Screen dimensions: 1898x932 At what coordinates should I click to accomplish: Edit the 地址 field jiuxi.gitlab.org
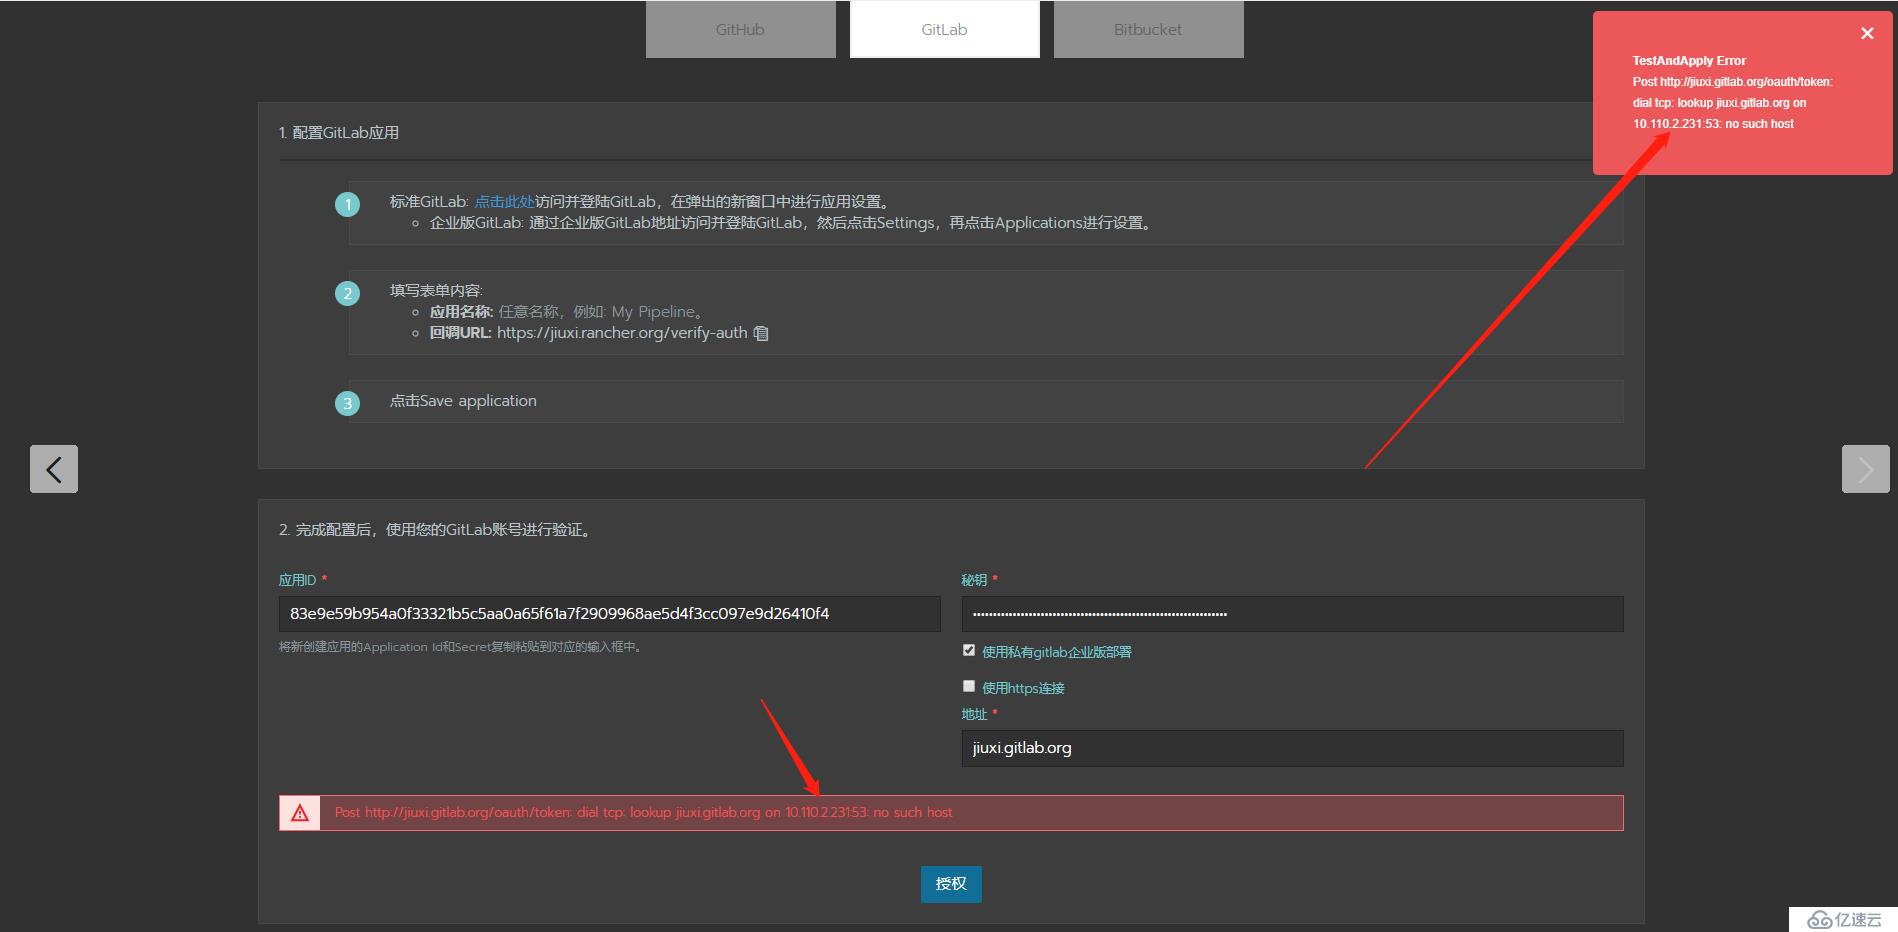pyautogui.click(x=1292, y=748)
